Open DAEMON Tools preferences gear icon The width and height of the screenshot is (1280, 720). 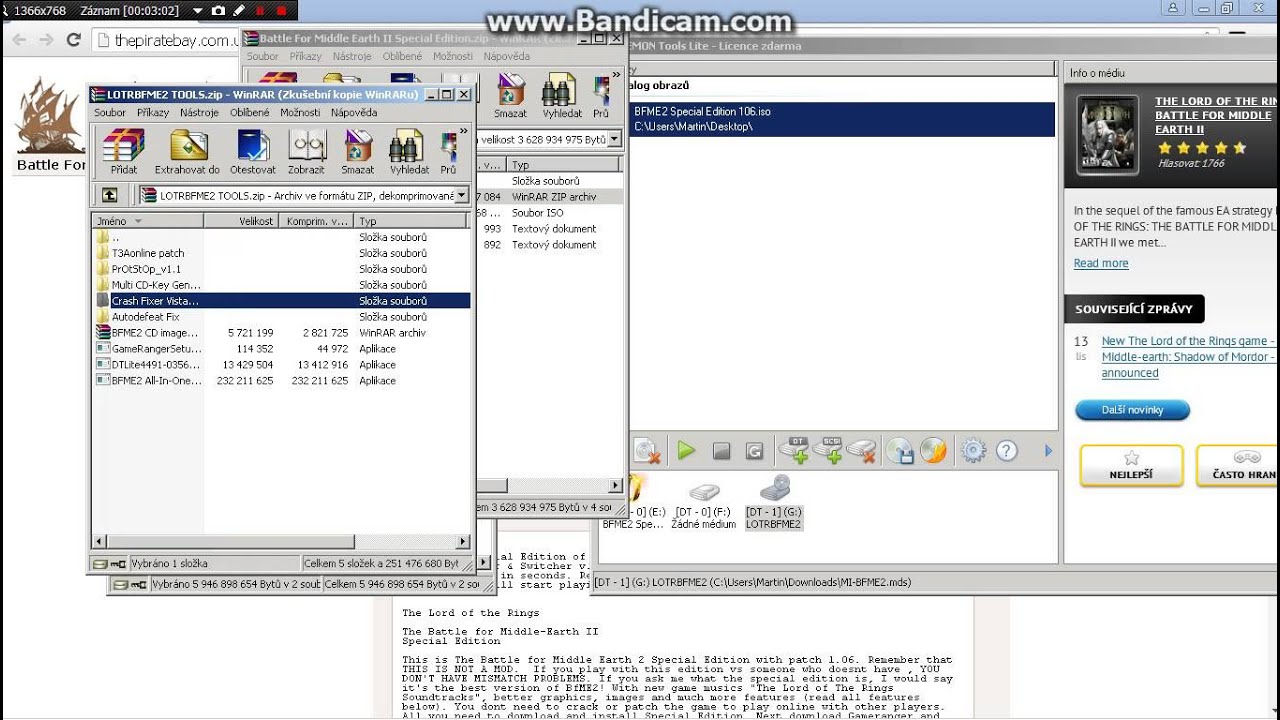tap(973, 451)
